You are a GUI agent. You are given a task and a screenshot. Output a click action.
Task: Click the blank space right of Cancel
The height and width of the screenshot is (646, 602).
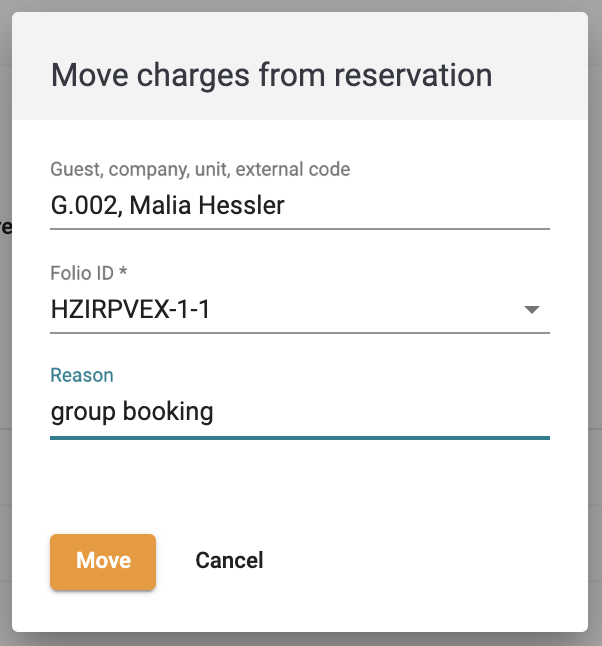coord(412,562)
